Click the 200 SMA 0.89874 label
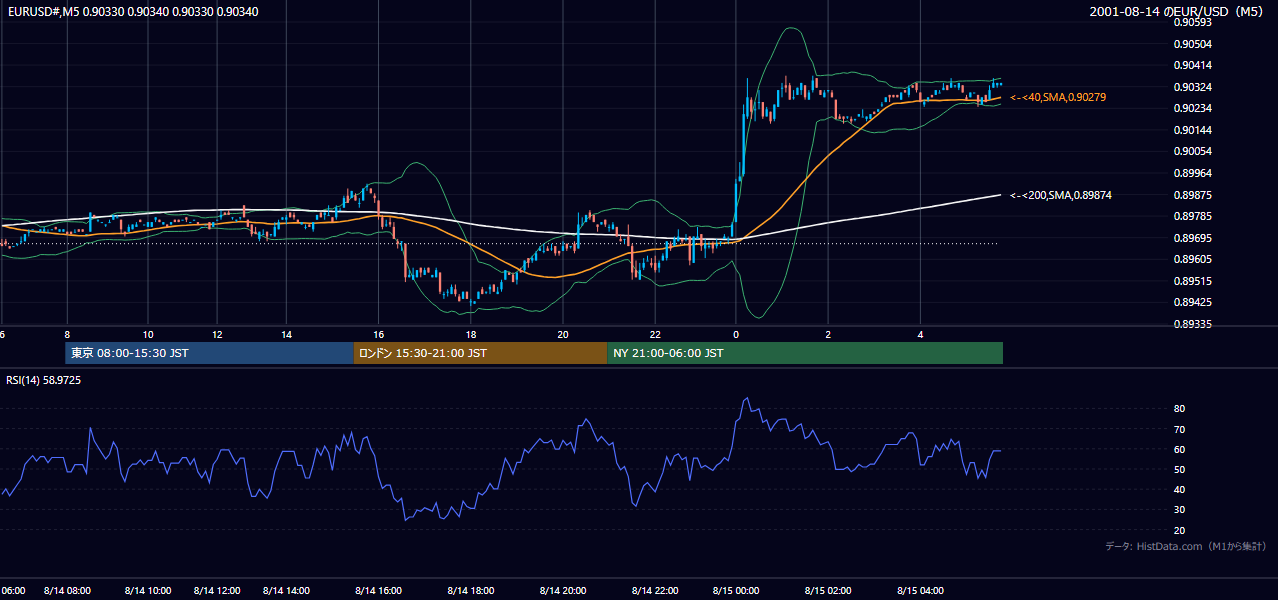Screen dimensions: 1278x600 click(1060, 195)
